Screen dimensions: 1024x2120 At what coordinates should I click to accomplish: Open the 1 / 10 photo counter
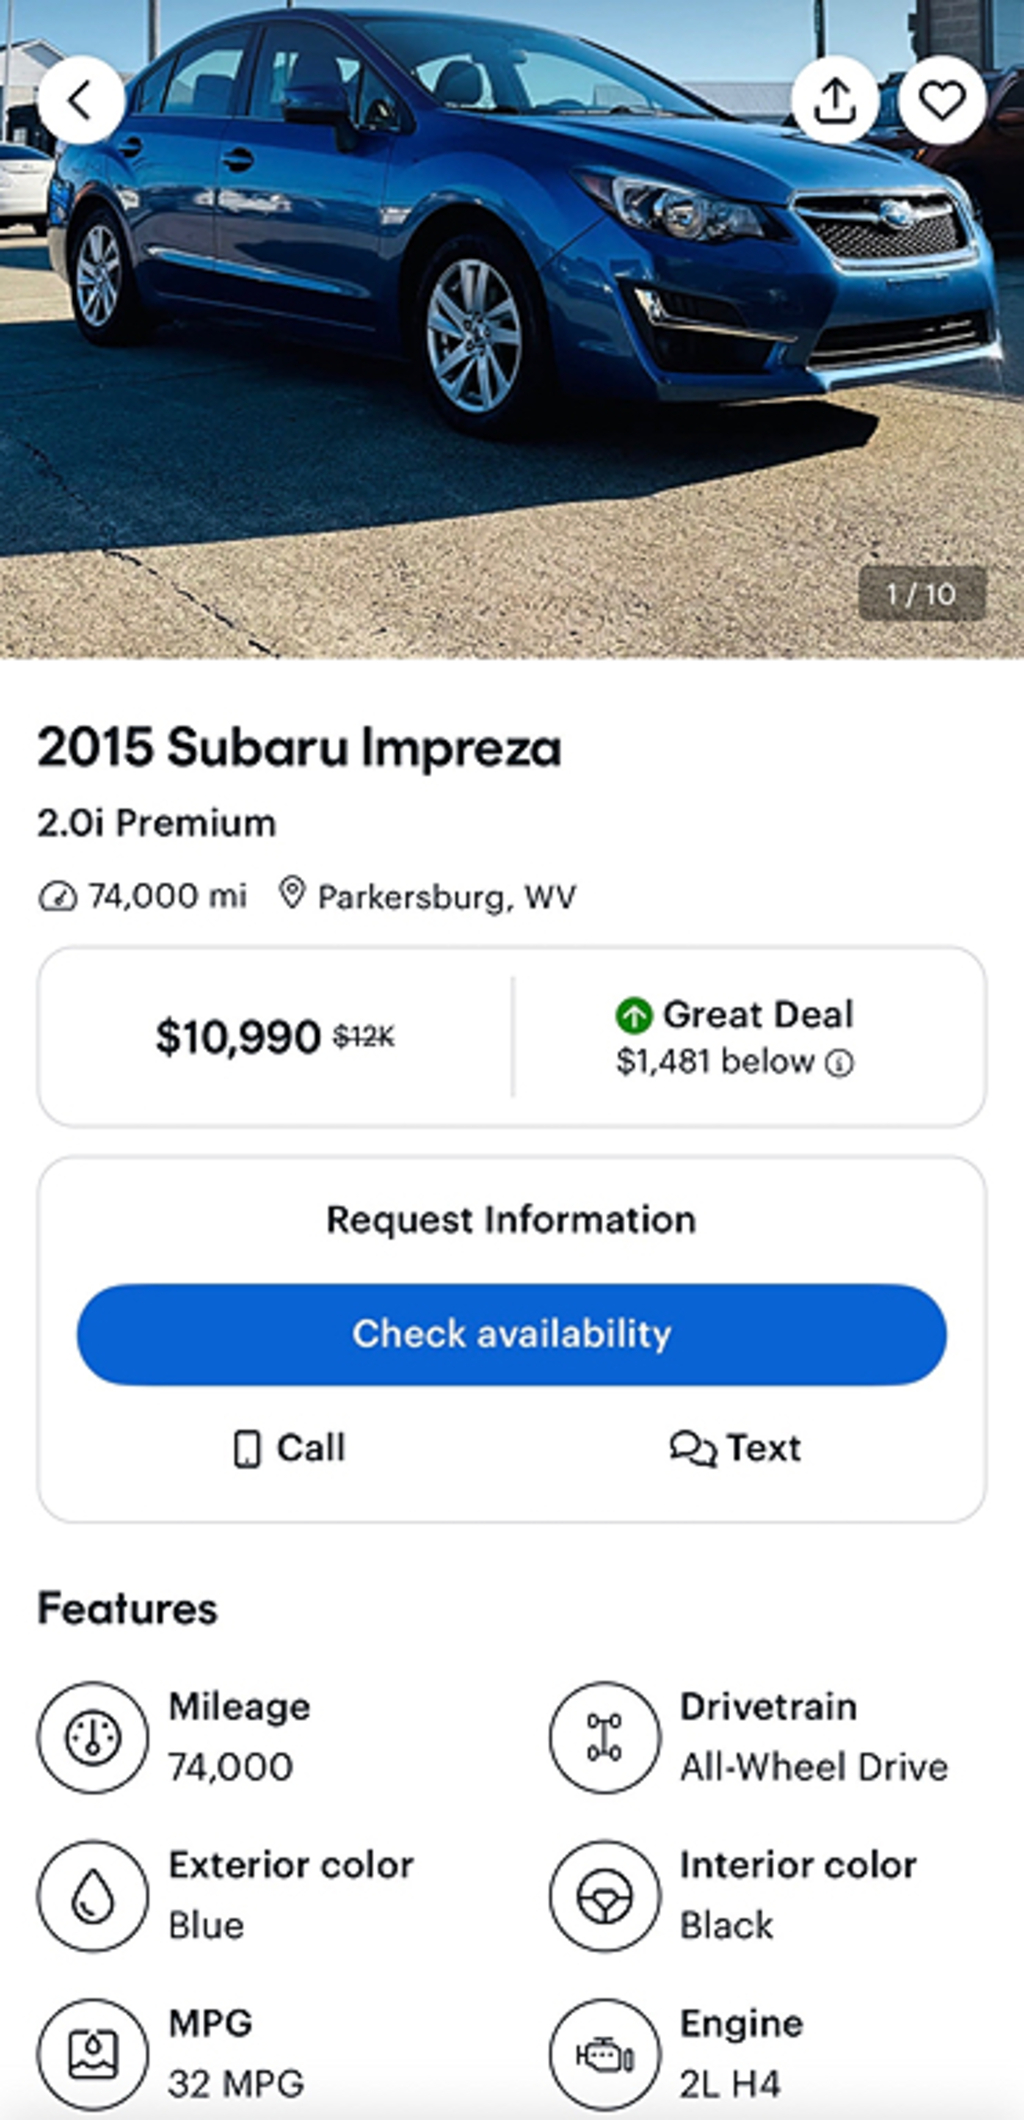[921, 594]
